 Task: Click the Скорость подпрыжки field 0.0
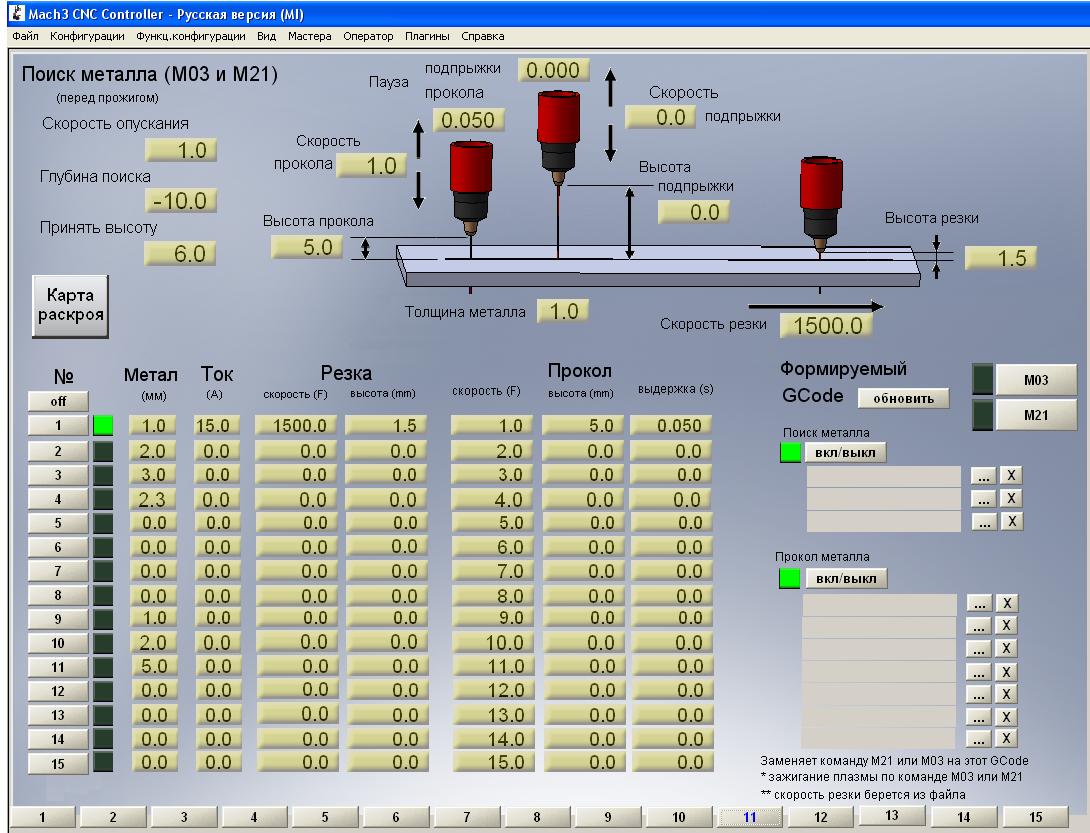(661, 117)
